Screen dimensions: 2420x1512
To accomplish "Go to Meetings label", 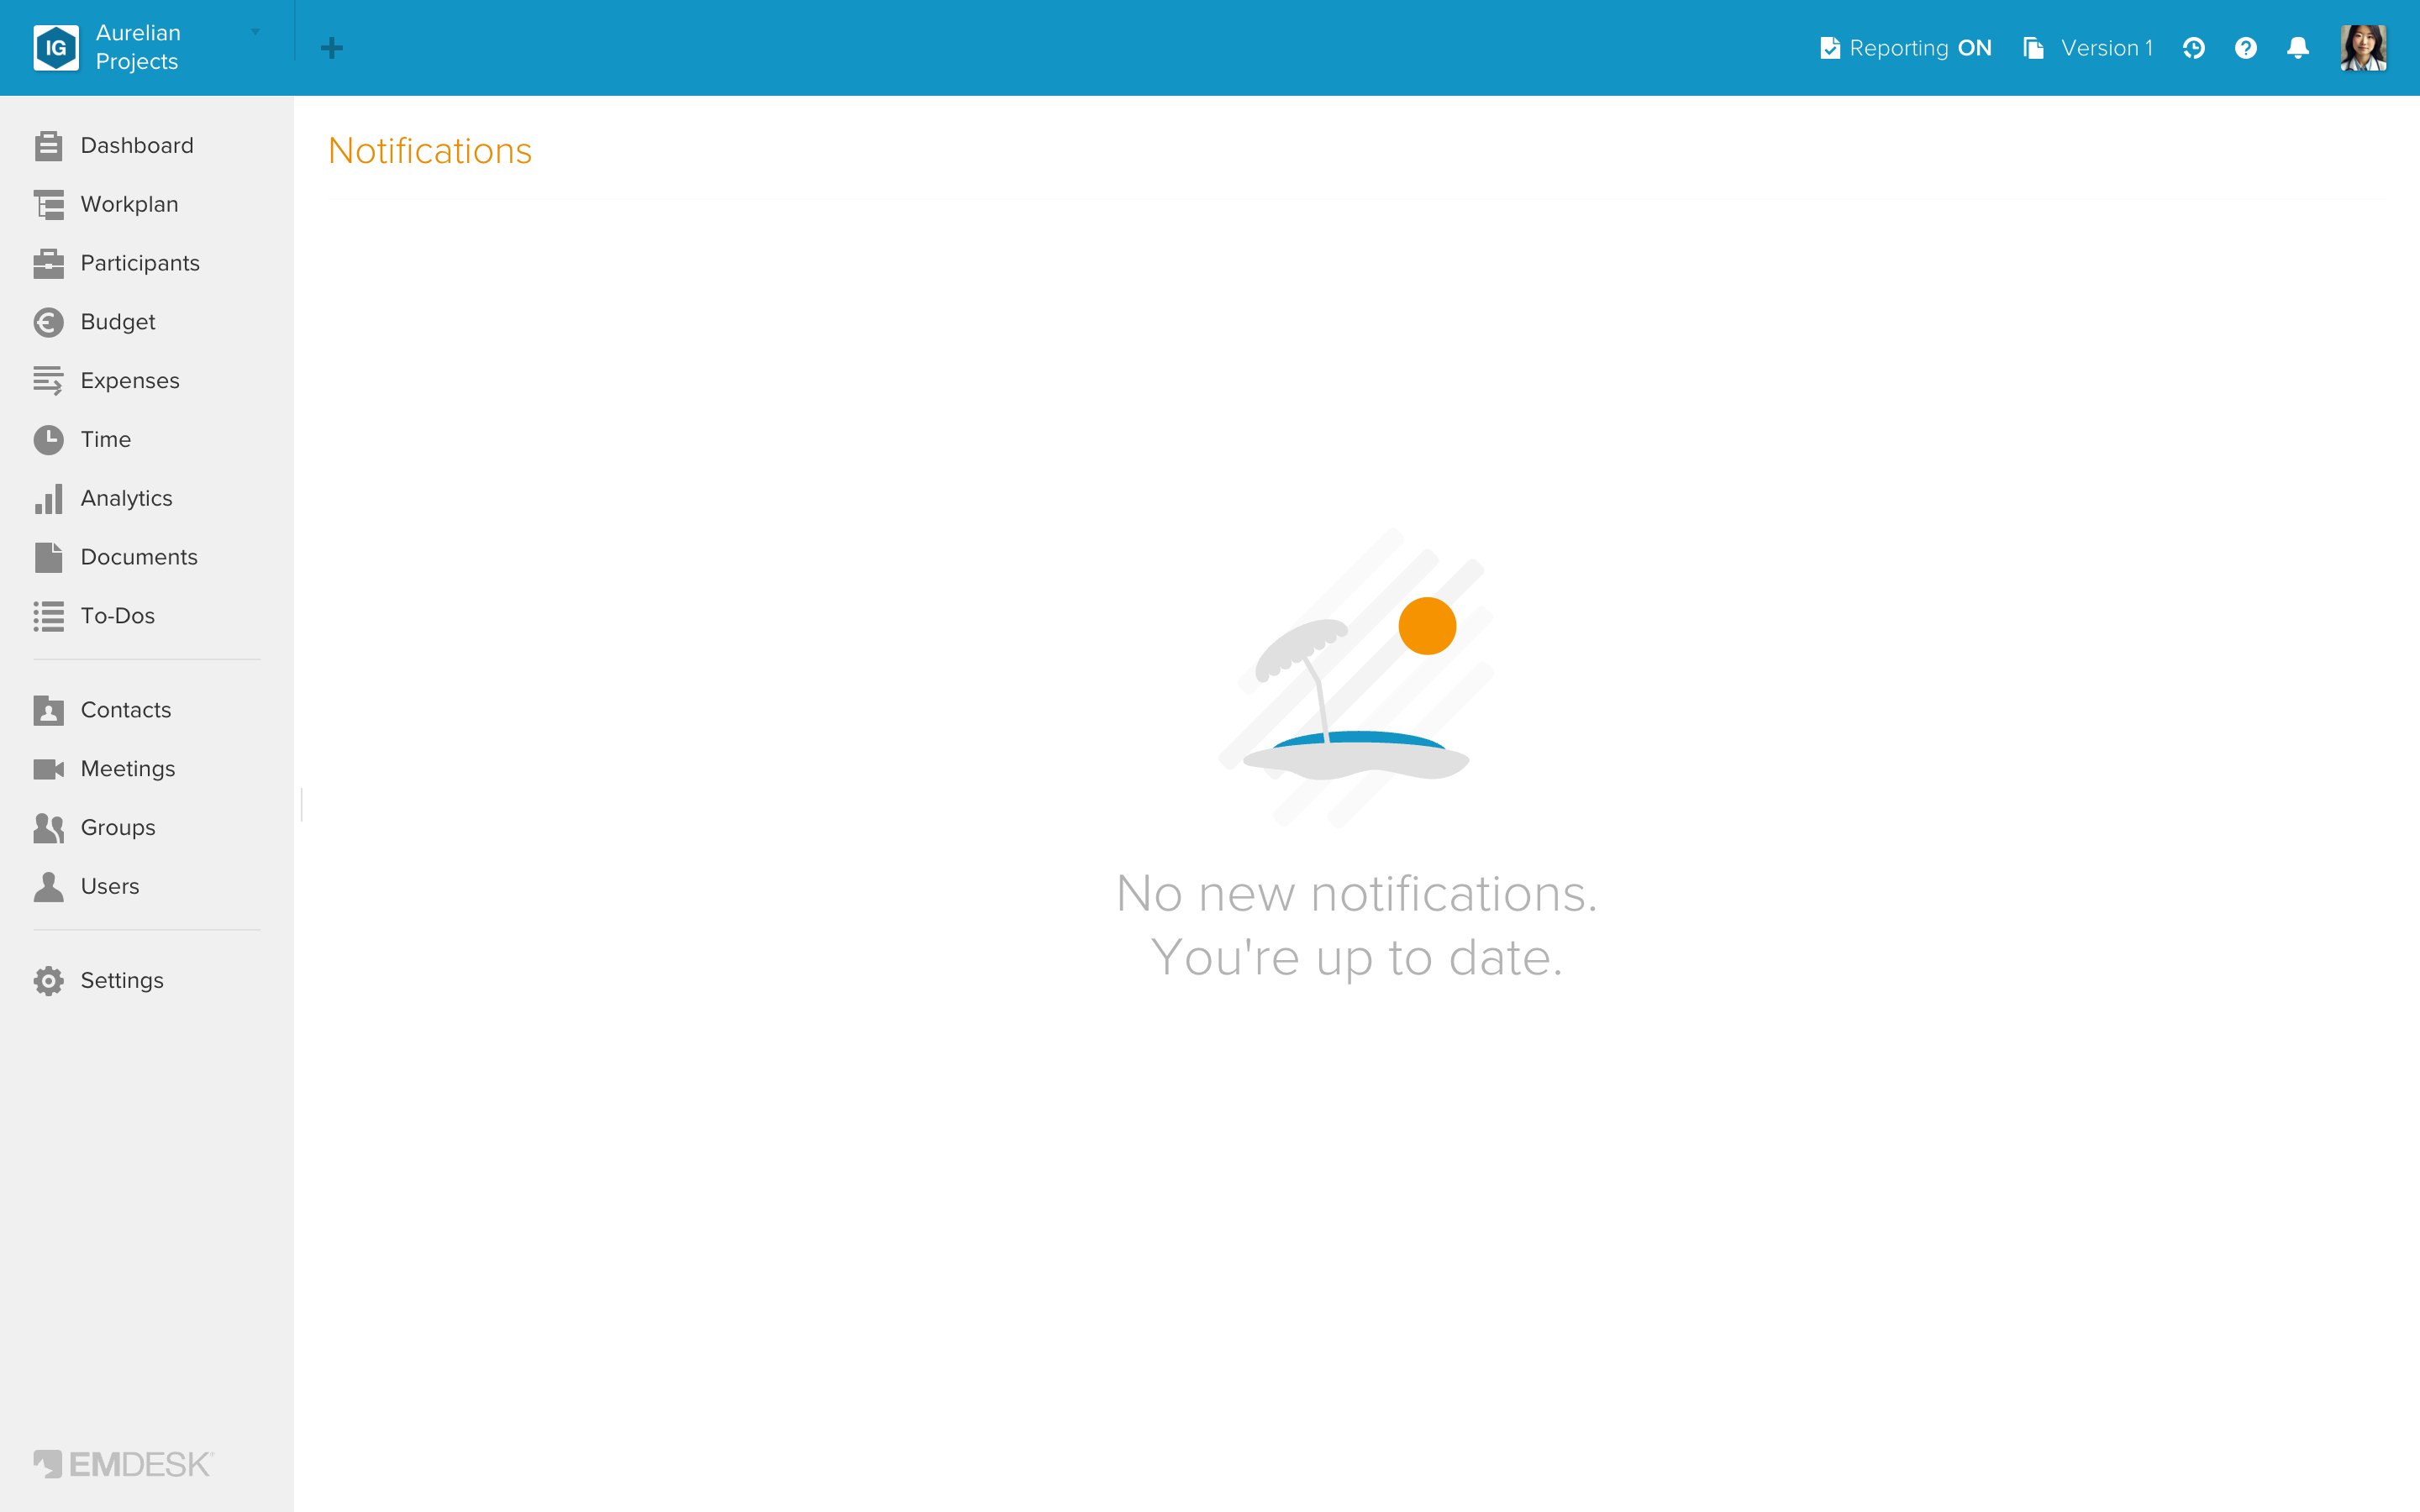I will 128,769.
